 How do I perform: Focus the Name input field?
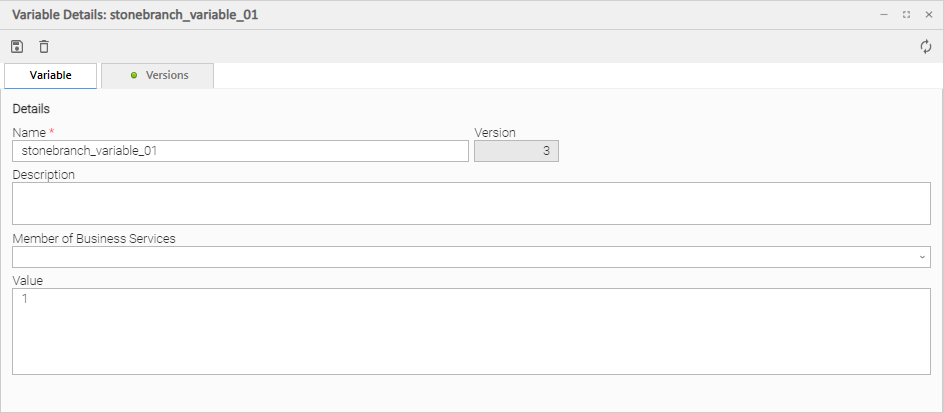pos(240,151)
